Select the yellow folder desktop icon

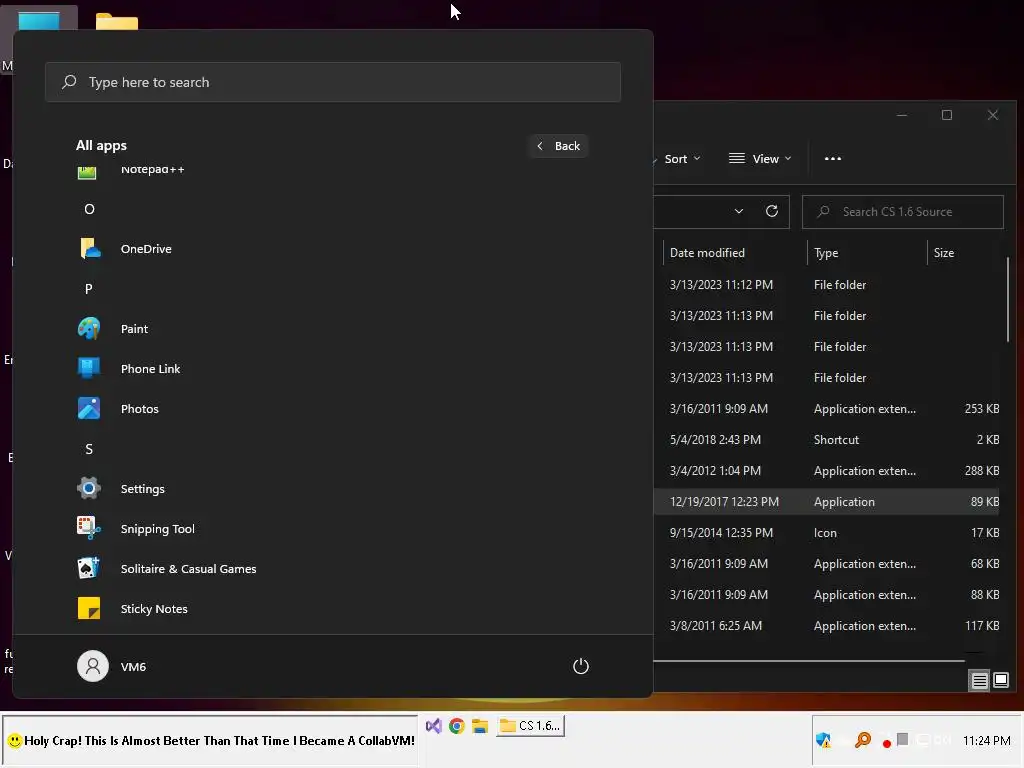[117, 22]
